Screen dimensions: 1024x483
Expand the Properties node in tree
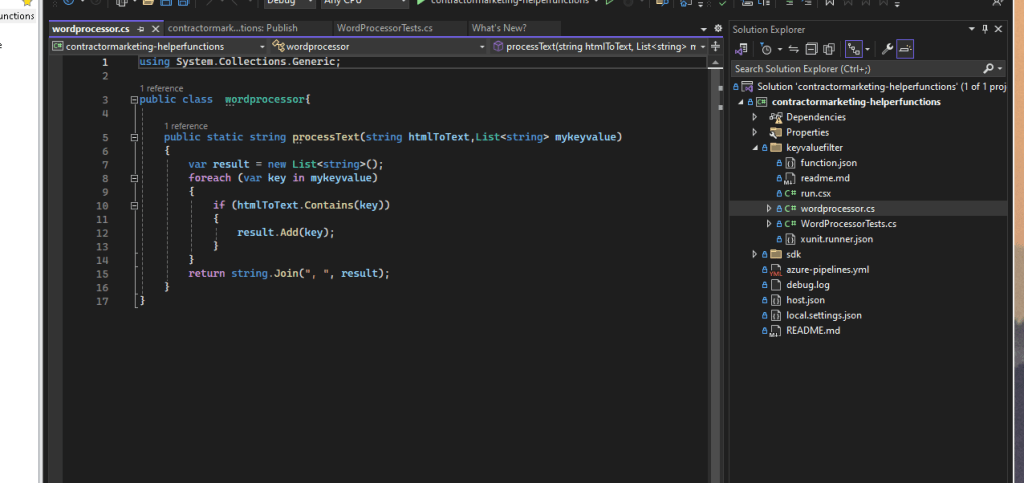click(755, 132)
